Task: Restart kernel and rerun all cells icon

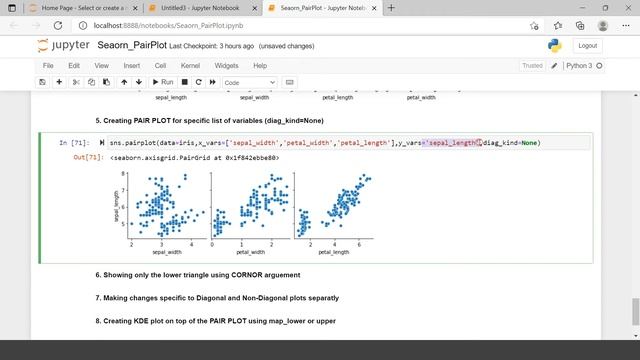Action: pos(213,82)
